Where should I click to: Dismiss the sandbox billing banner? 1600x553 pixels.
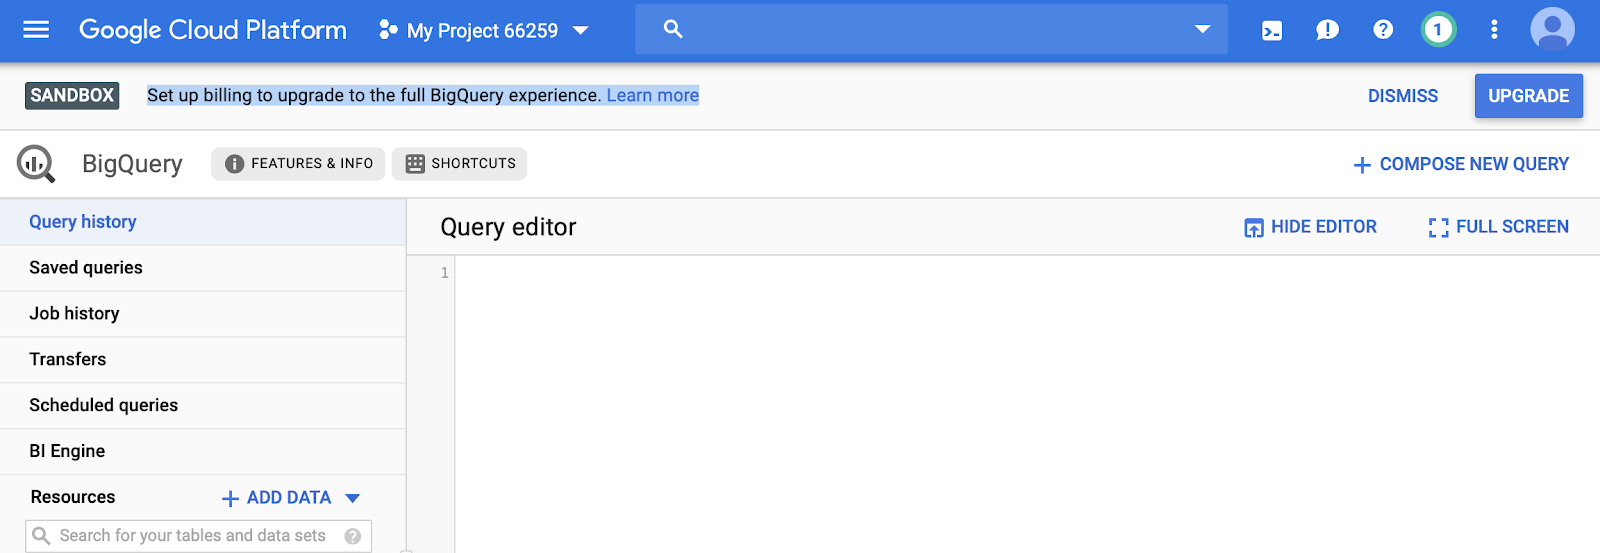(x=1403, y=96)
